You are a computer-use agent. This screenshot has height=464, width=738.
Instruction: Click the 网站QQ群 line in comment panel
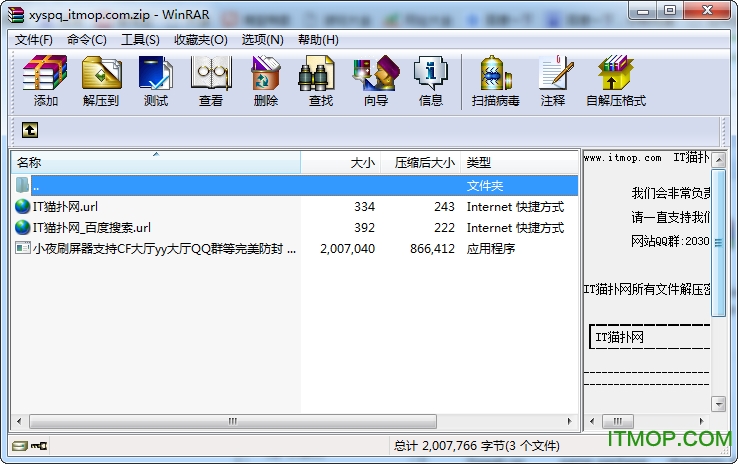tap(670, 241)
